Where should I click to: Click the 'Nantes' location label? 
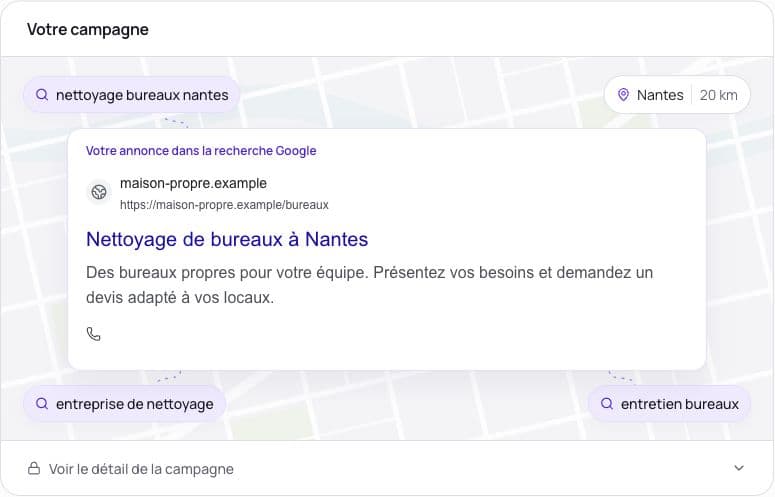click(660, 95)
